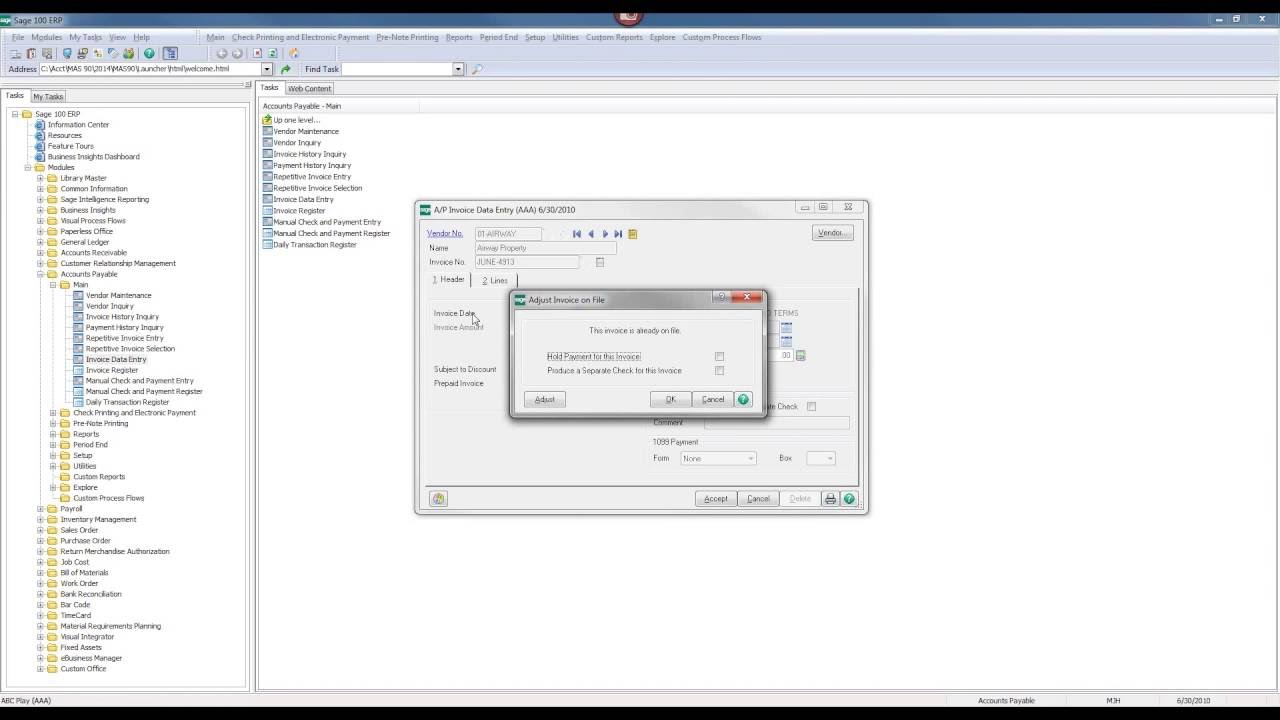
Task: Switch to the 2. Lines tab
Action: pos(495,281)
